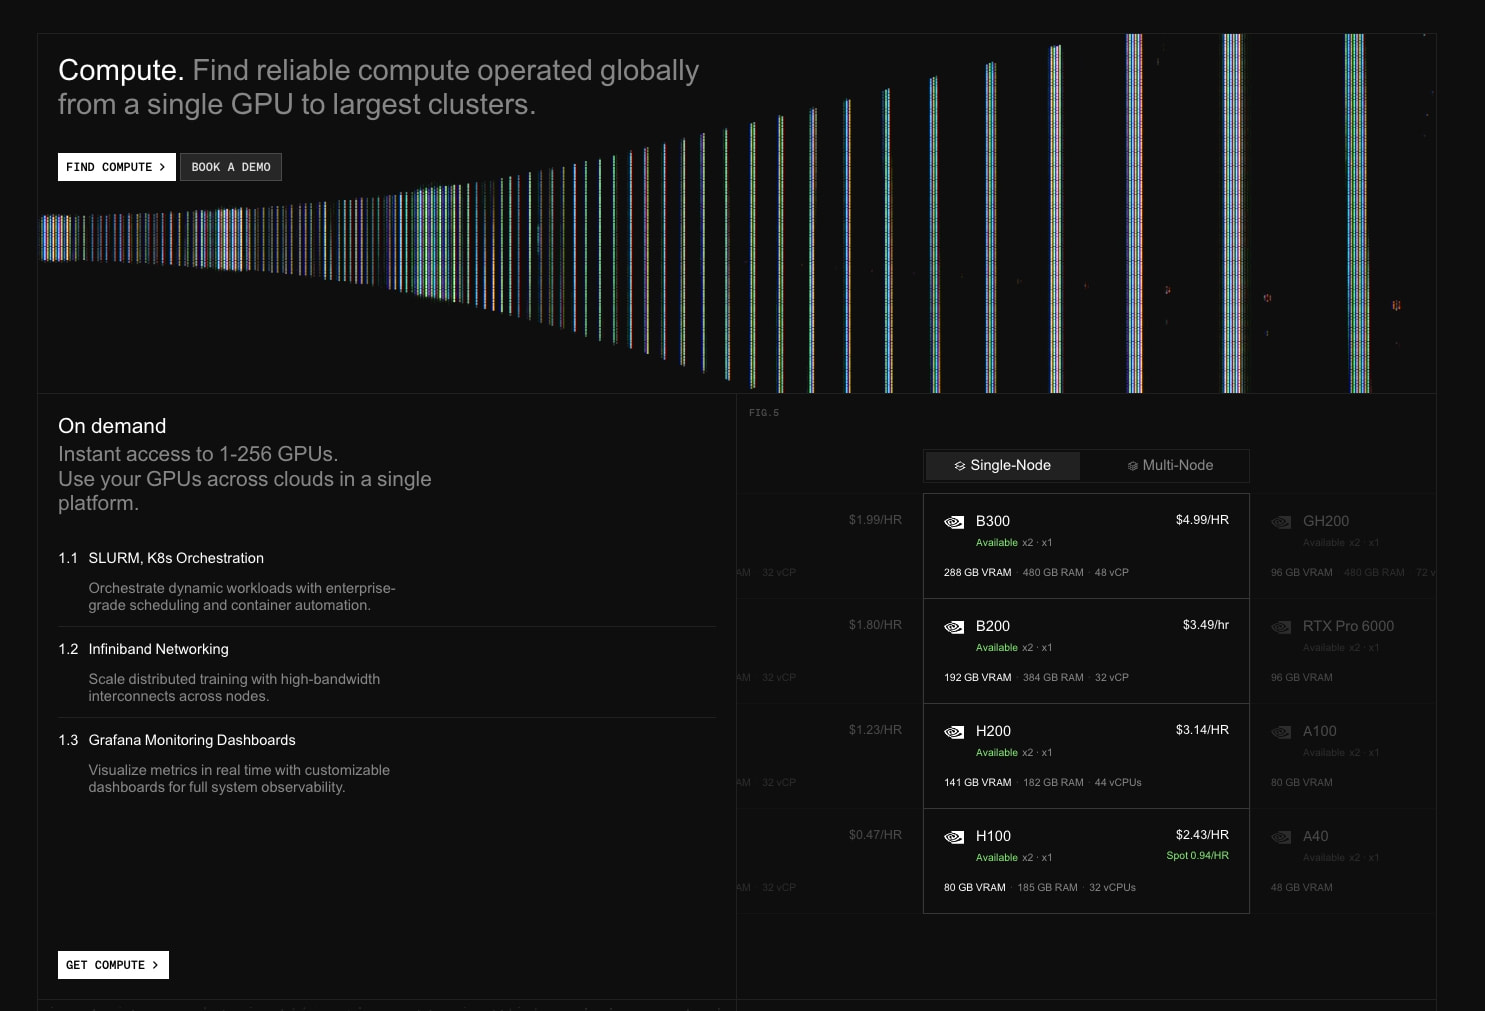The width and height of the screenshot is (1485, 1011).
Task: Select the B300 GPU name
Action: click(x=993, y=521)
